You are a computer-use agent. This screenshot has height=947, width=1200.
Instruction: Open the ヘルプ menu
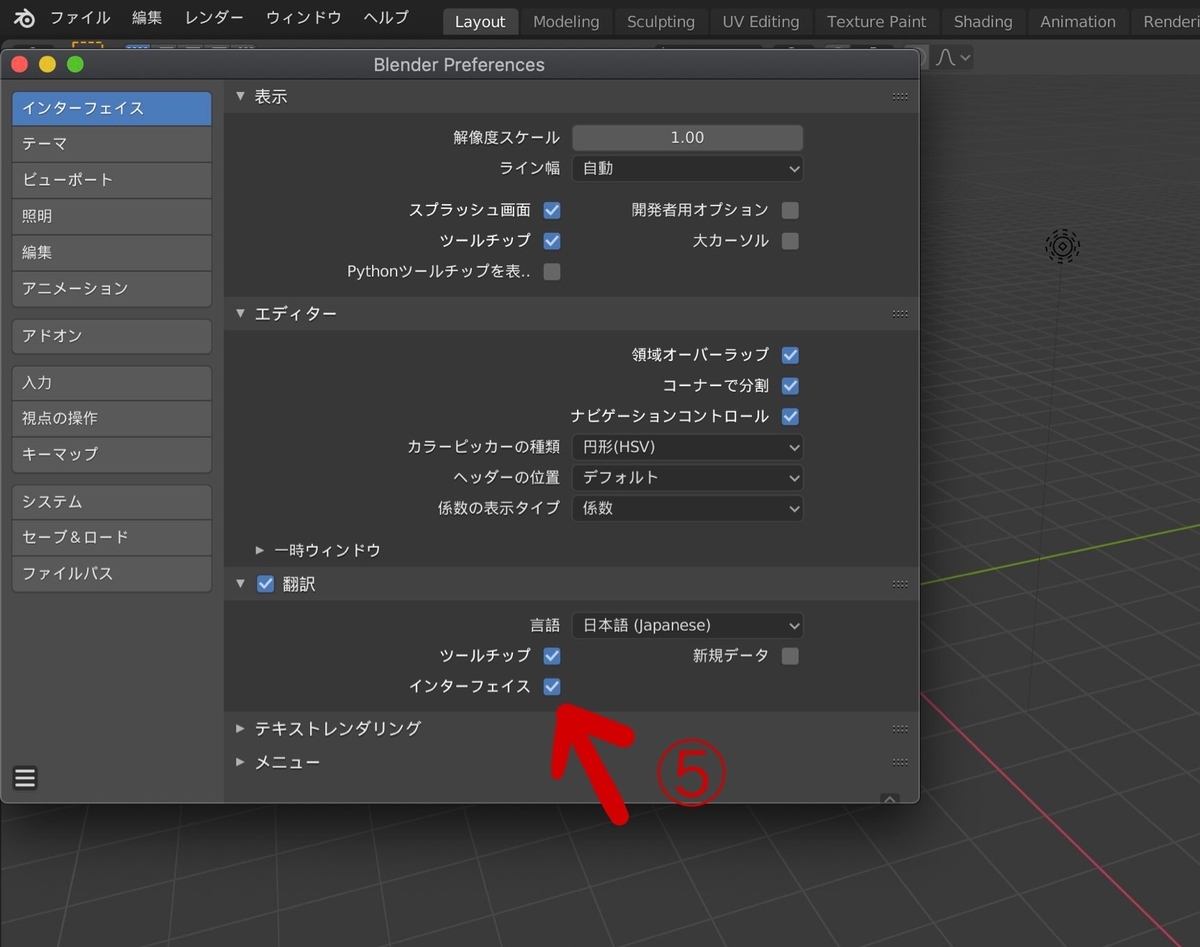(x=386, y=18)
